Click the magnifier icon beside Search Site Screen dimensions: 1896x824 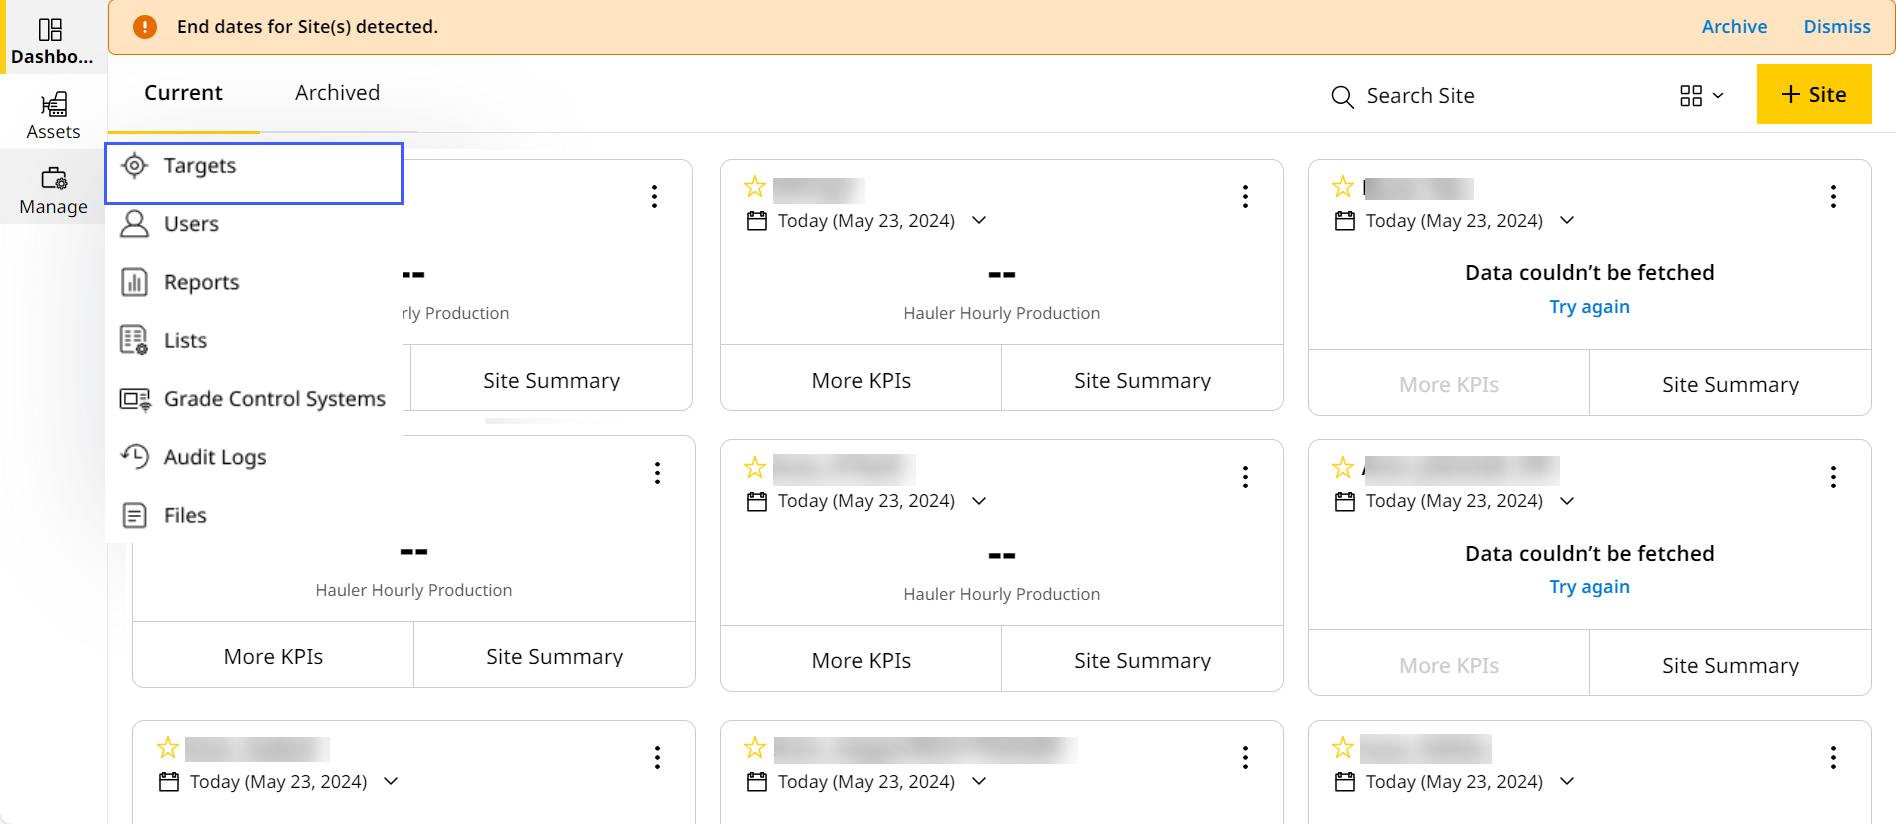click(x=1342, y=97)
